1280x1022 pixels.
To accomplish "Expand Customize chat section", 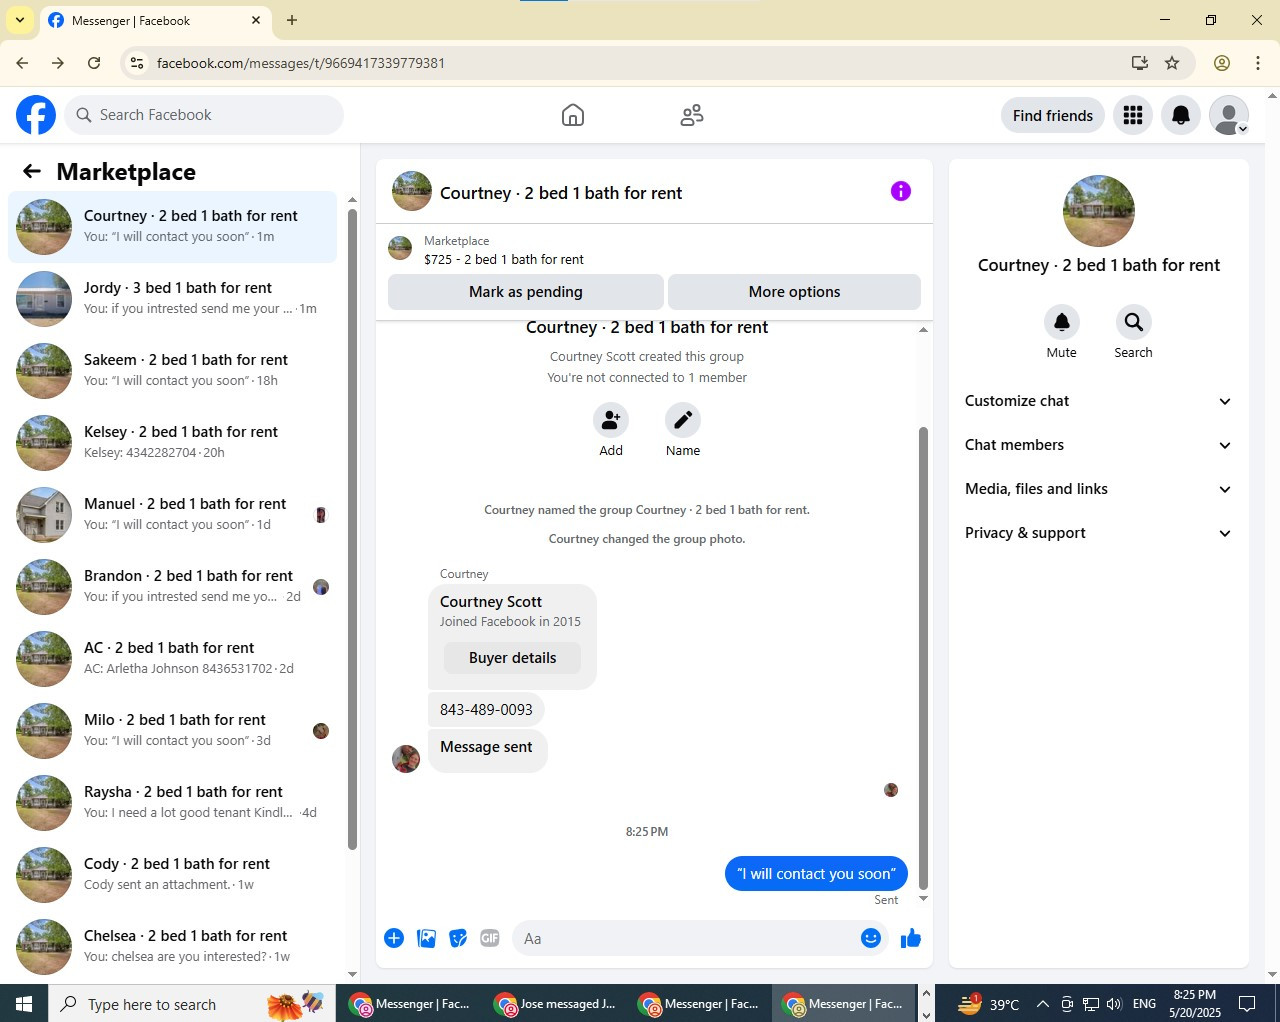I will coord(1099,401).
